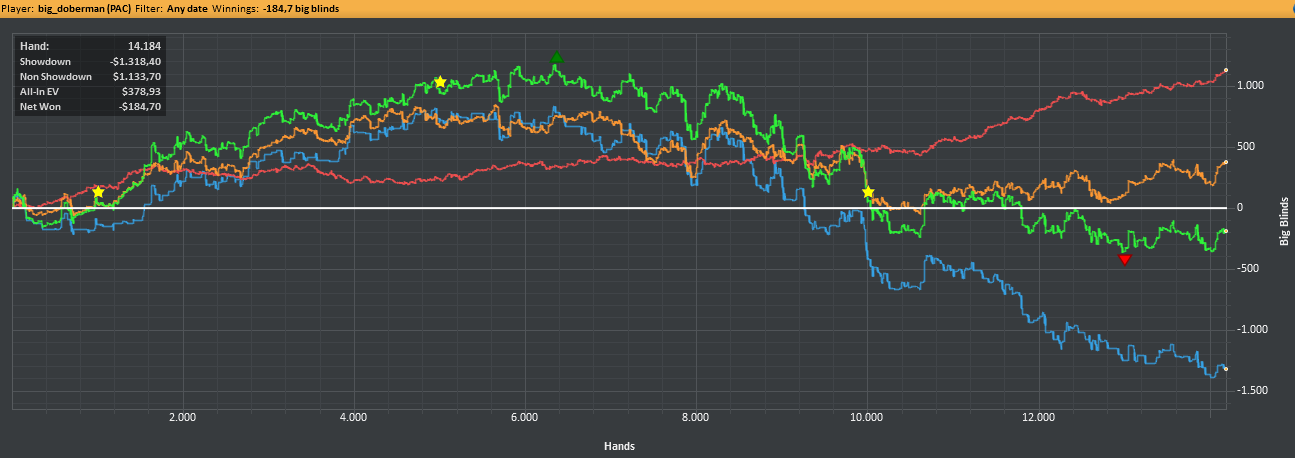
Task: Click the green line endpoint dot
Action: click(x=1226, y=231)
